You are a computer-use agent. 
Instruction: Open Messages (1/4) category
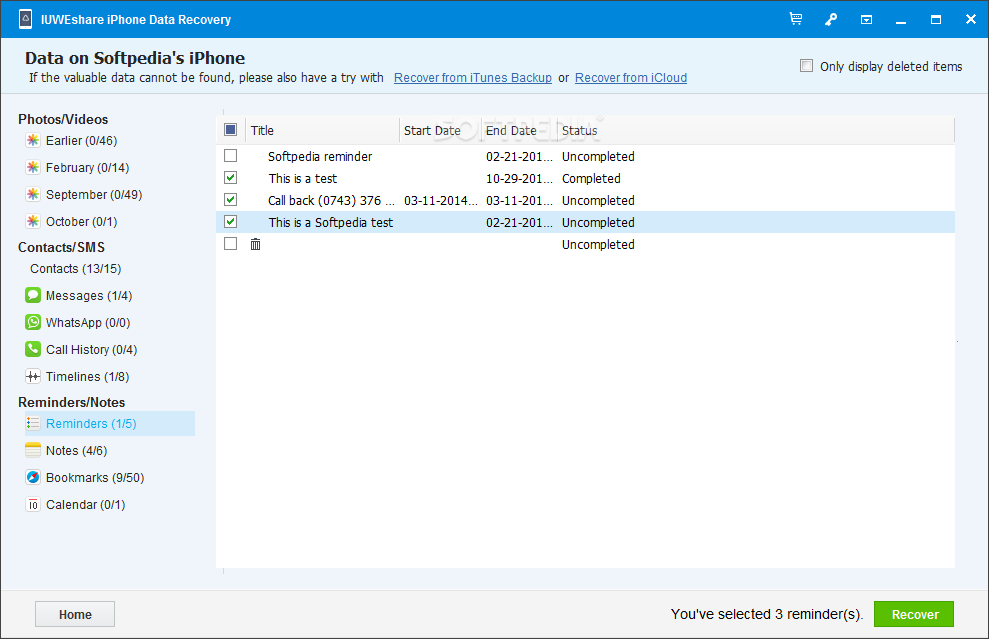pos(89,296)
